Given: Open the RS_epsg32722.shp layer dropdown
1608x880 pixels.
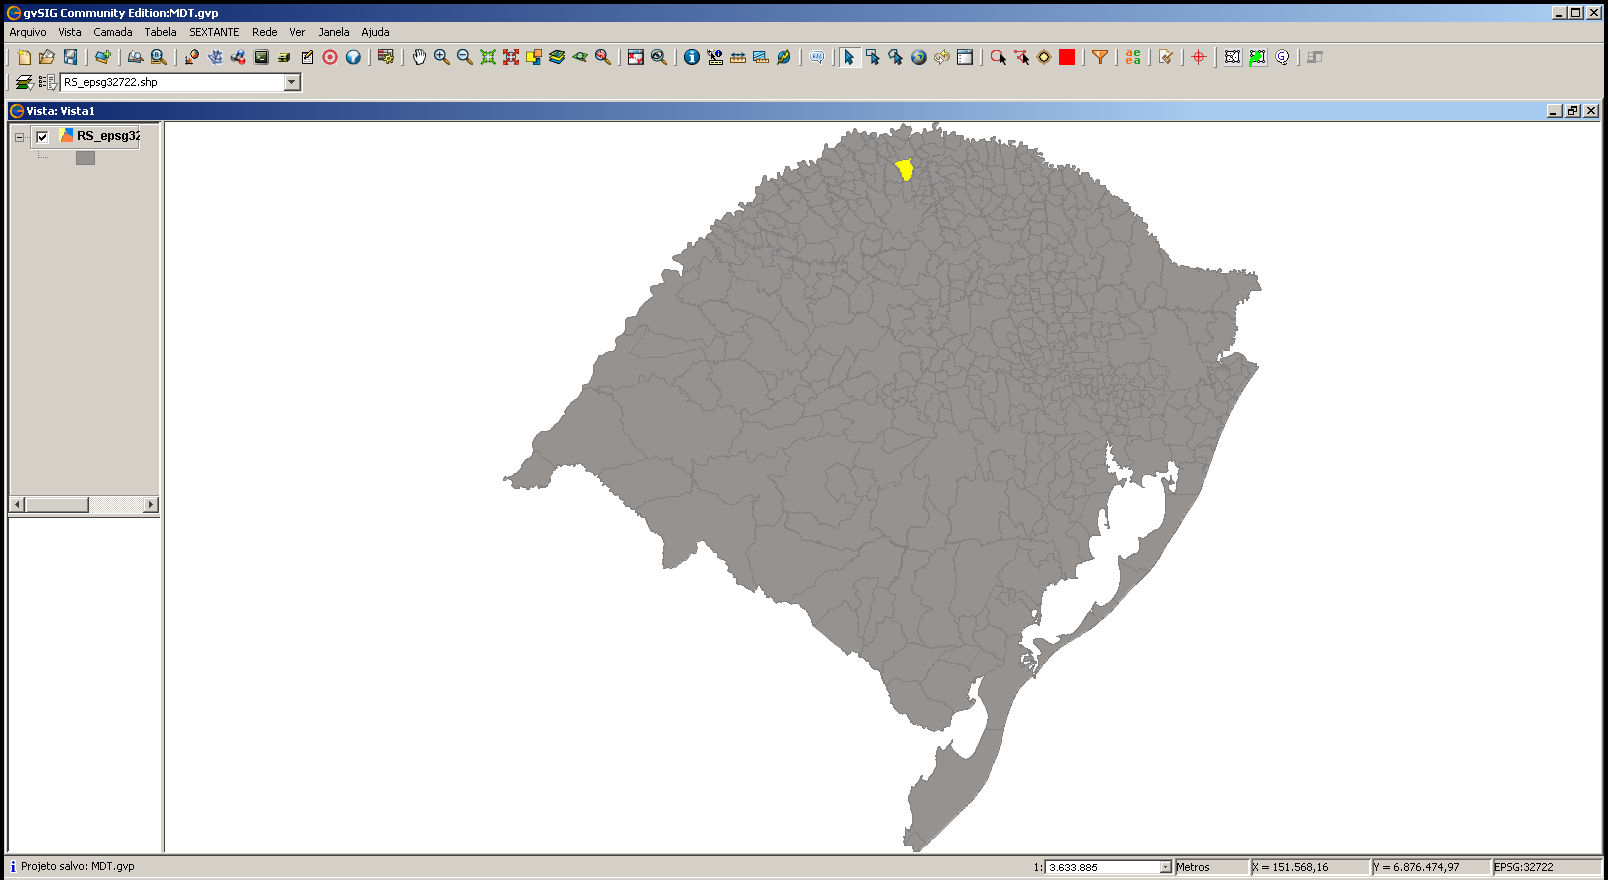Looking at the screenshot, I should [292, 82].
